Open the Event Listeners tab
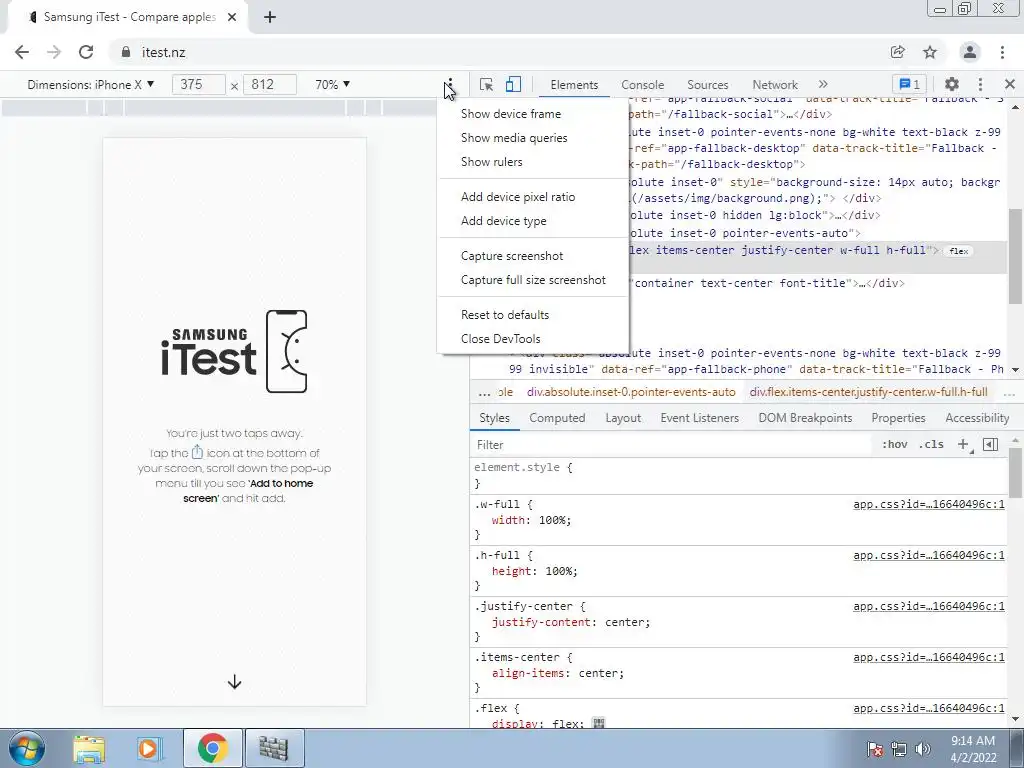The height and width of the screenshot is (768, 1024). 699,418
